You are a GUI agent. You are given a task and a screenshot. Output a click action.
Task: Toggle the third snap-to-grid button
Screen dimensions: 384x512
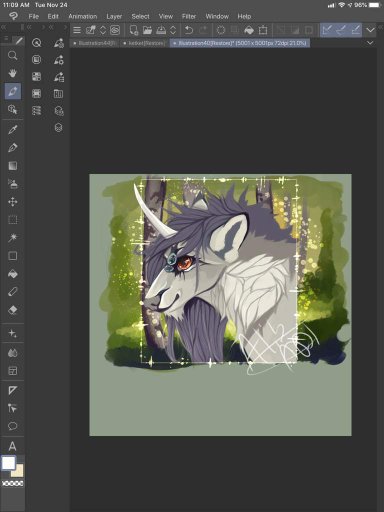pyautogui.click(x=355, y=30)
